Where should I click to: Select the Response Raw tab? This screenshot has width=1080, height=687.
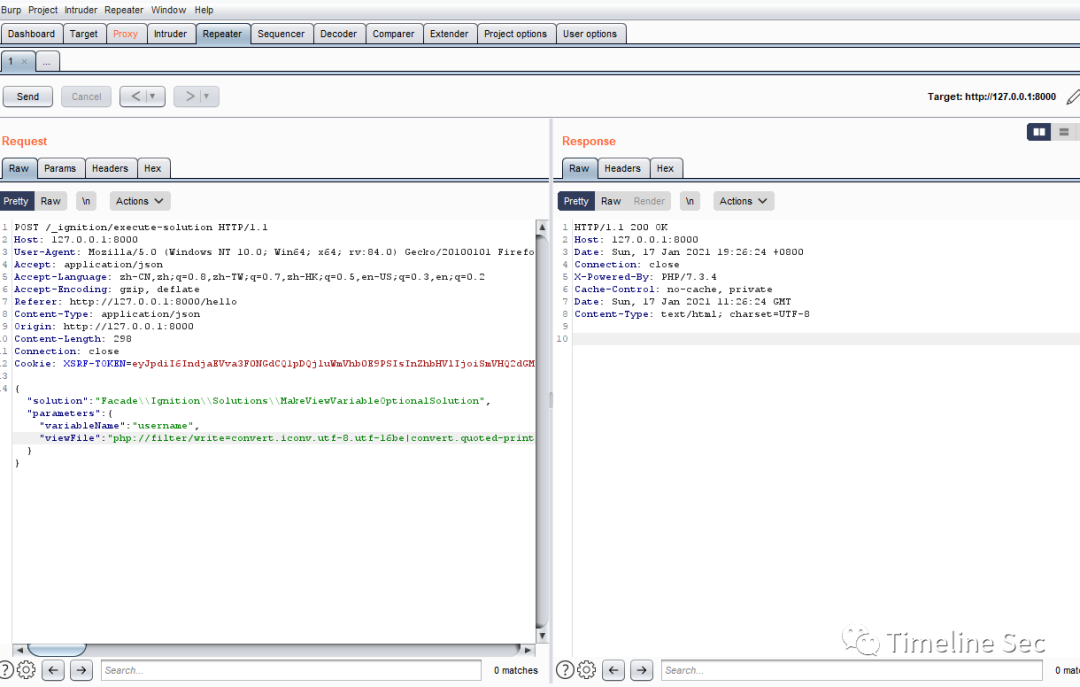point(579,168)
